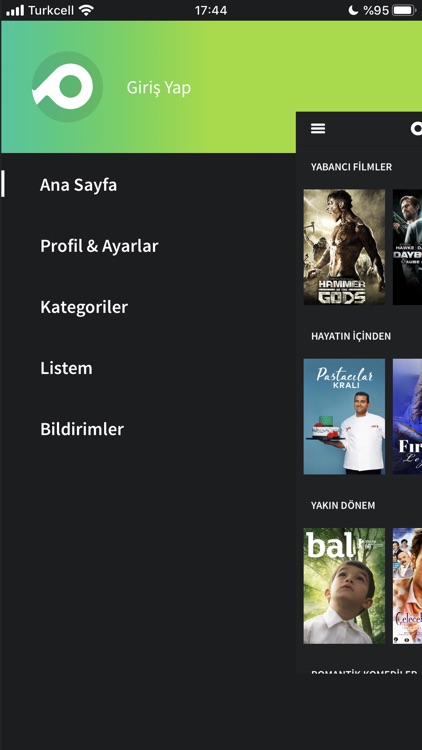This screenshot has width=422, height=750.
Task: Tap the Hayatın İçinden section header
Action: pos(351,336)
